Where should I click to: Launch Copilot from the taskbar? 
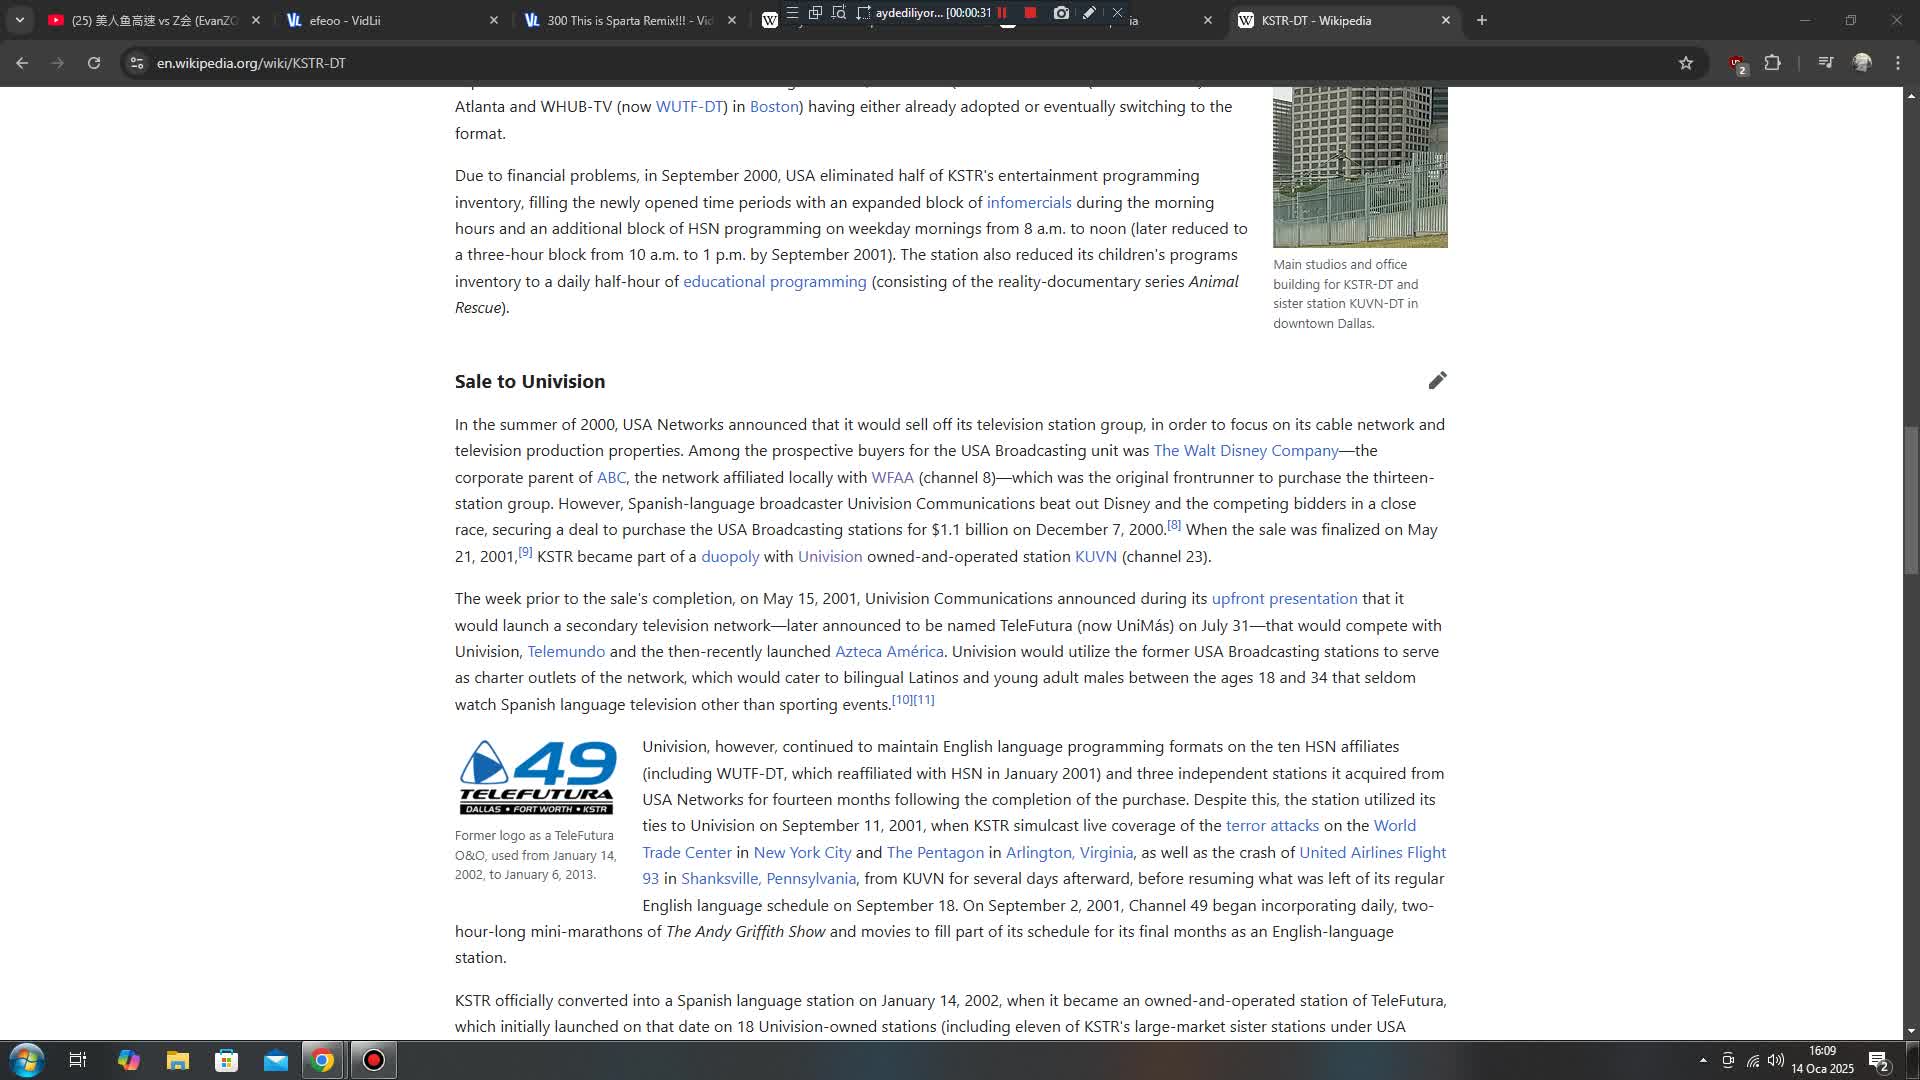pos(128,1060)
